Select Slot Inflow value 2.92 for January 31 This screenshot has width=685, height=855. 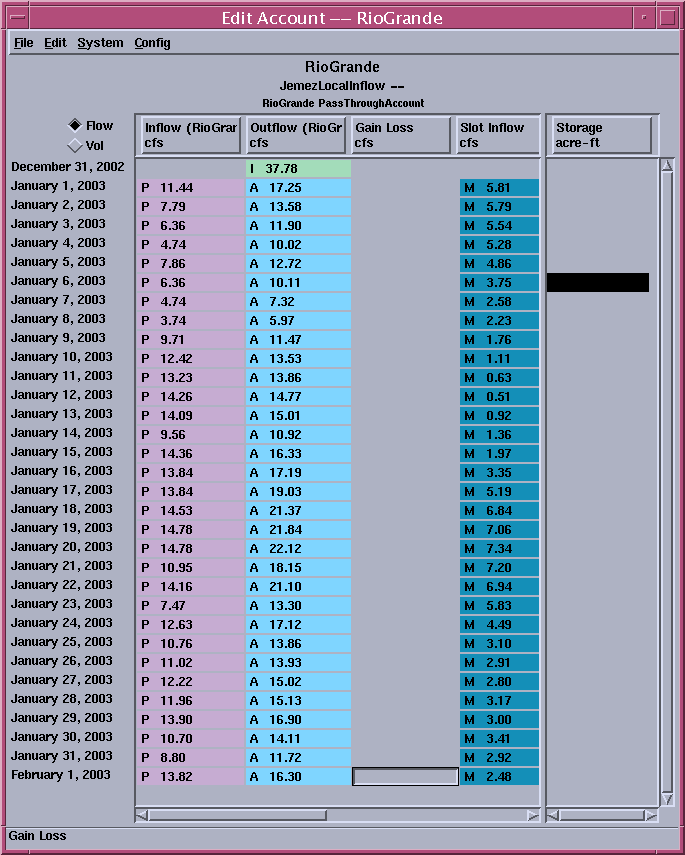[499, 757]
